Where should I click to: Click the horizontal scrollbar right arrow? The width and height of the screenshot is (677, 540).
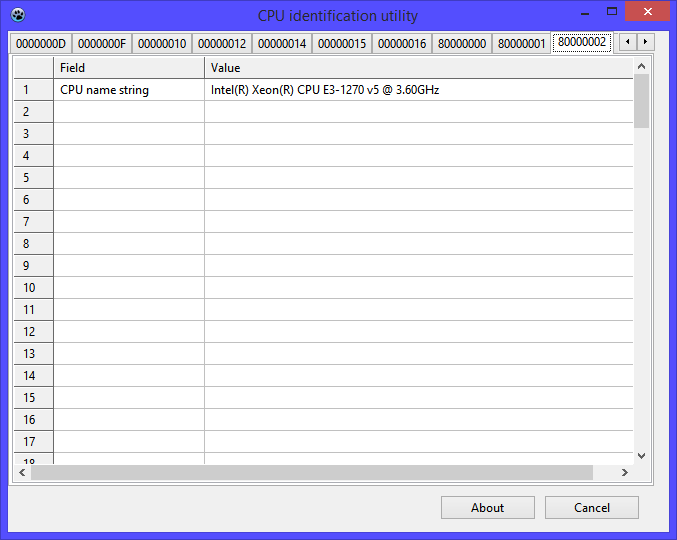point(624,473)
